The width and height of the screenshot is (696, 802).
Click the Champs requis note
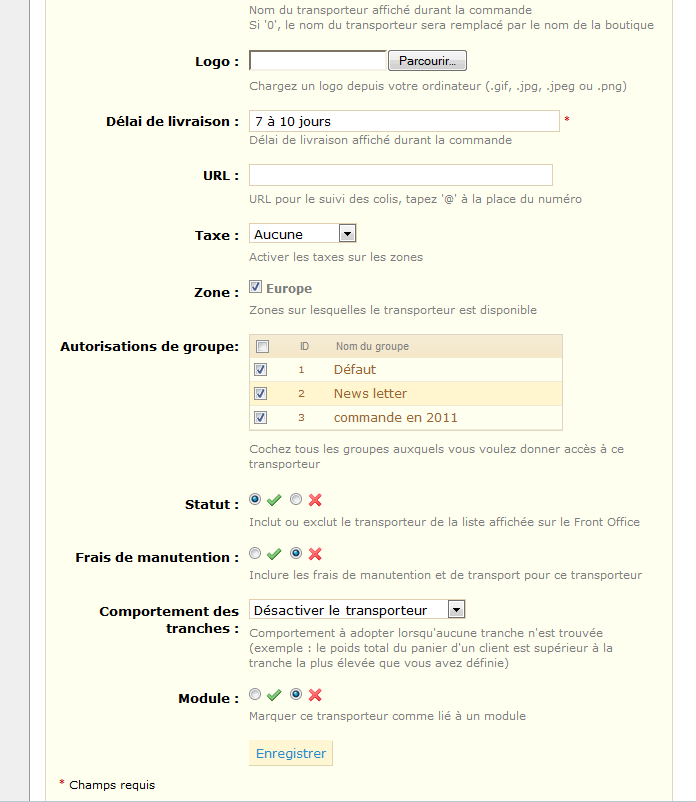(112, 785)
